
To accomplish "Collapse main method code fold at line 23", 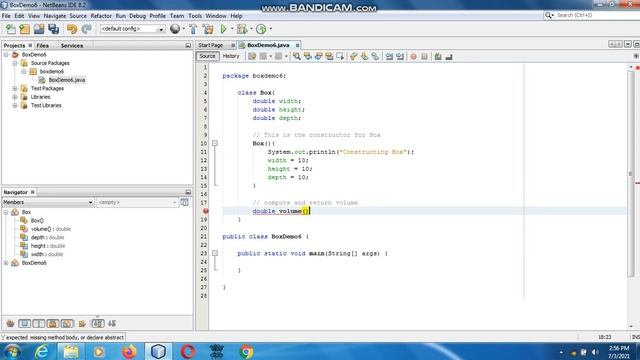I will (215, 253).
